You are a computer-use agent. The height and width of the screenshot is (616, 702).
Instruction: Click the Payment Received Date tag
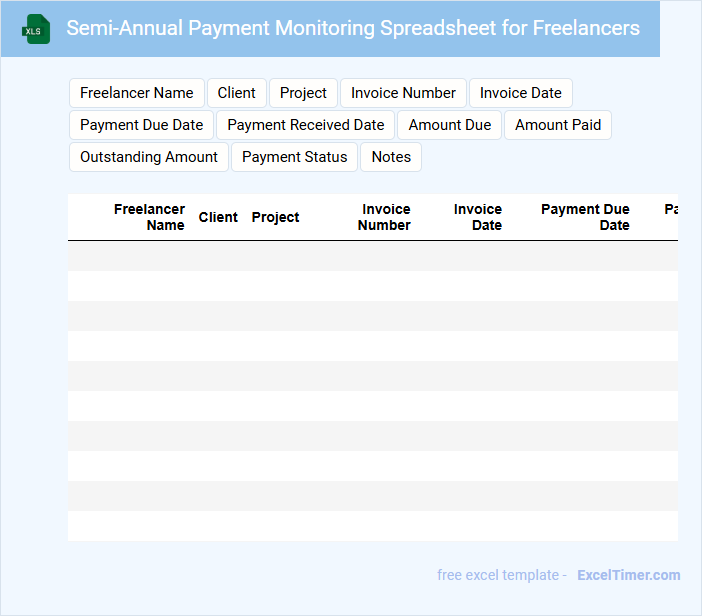[306, 125]
